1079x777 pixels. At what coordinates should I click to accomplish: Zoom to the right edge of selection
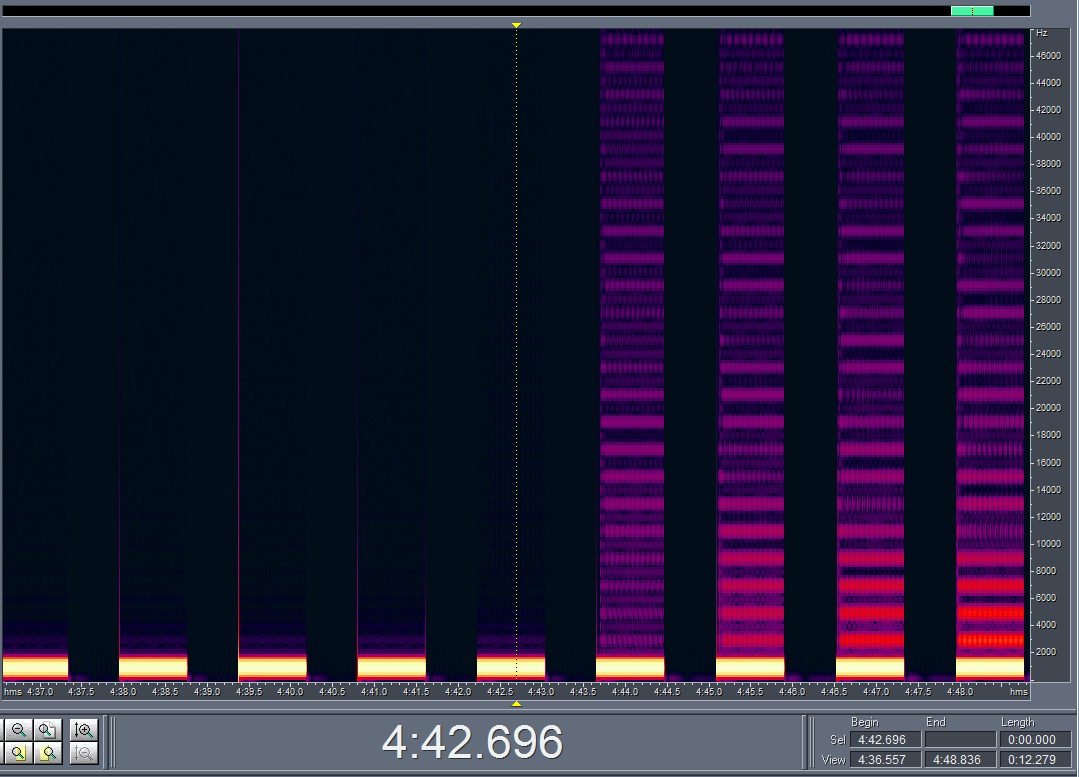(47, 754)
